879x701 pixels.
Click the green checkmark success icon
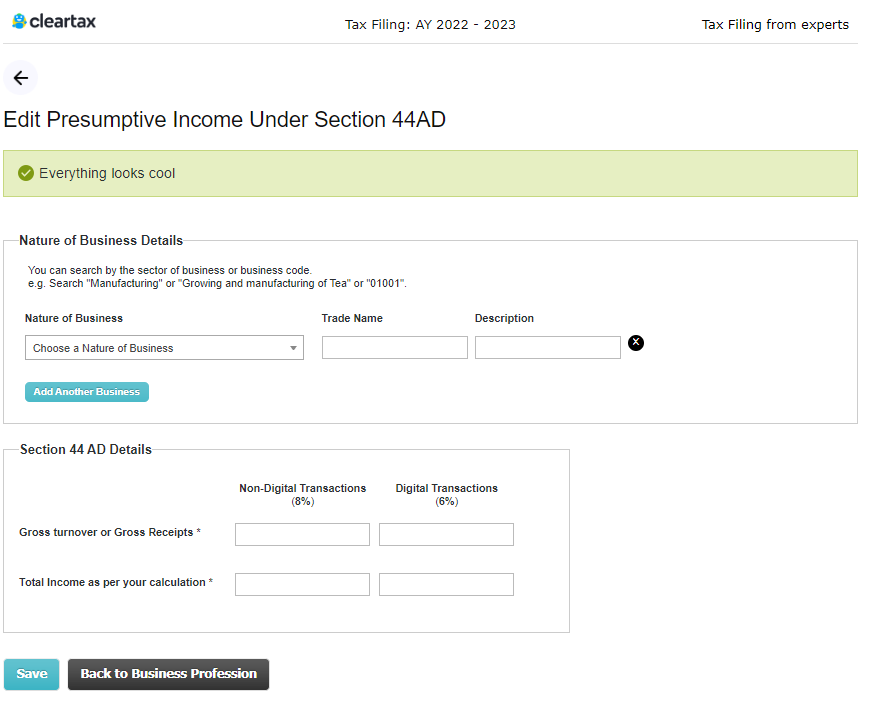[x=26, y=173]
